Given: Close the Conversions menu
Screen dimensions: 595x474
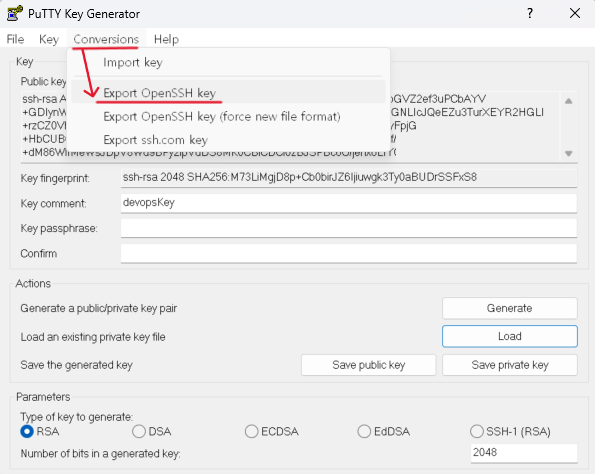Looking at the screenshot, I should tap(106, 39).
